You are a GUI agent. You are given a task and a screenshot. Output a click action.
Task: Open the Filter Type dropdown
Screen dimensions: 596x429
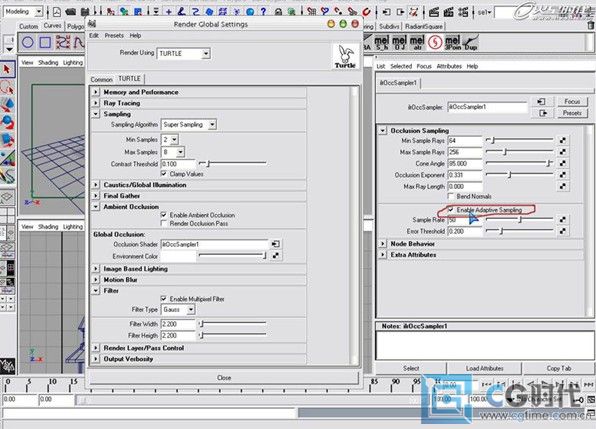(x=178, y=310)
